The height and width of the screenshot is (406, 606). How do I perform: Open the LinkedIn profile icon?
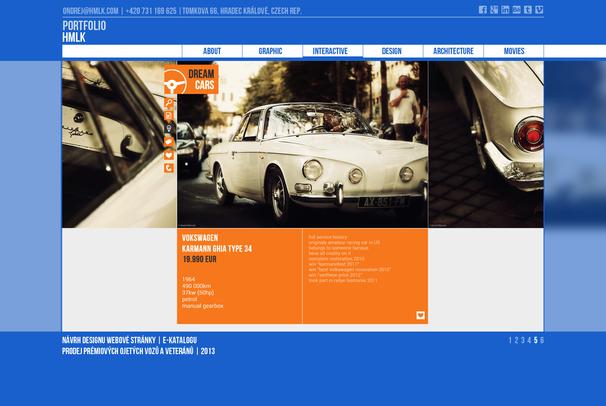505,10
